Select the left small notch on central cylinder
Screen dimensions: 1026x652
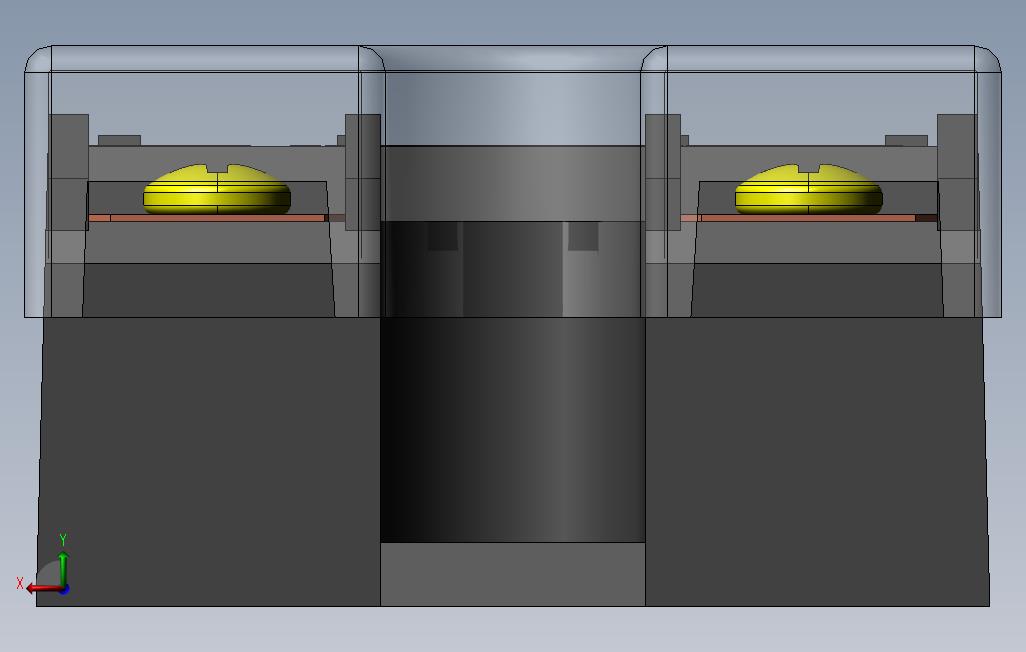tap(442, 236)
